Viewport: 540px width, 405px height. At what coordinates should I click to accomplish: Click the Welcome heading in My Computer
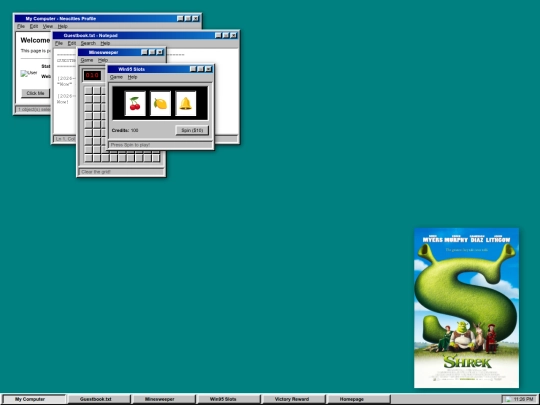(35, 40)
